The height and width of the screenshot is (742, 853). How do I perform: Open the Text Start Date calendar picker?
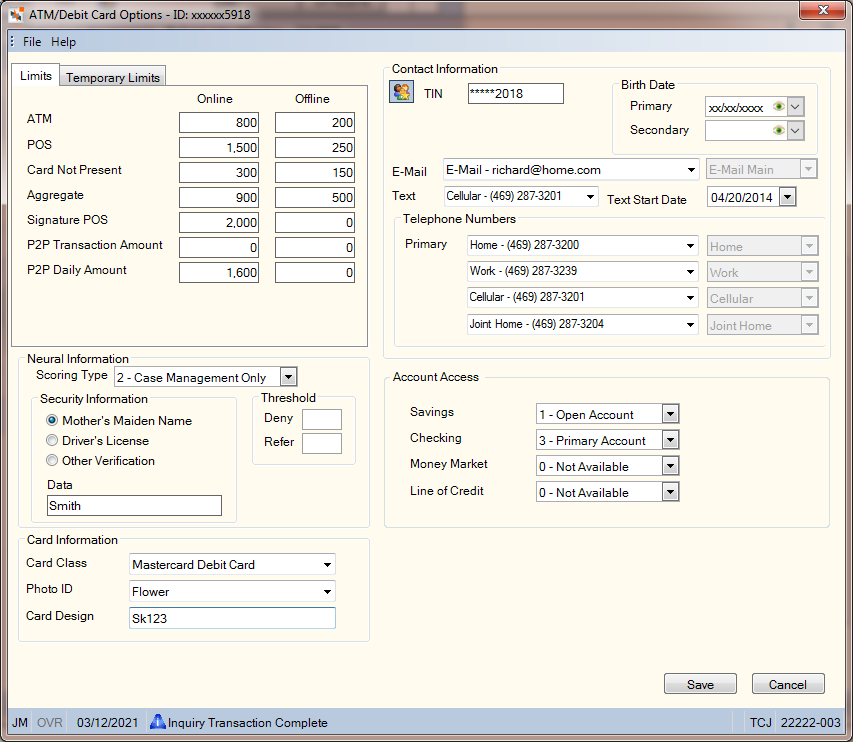click(787, 197)
